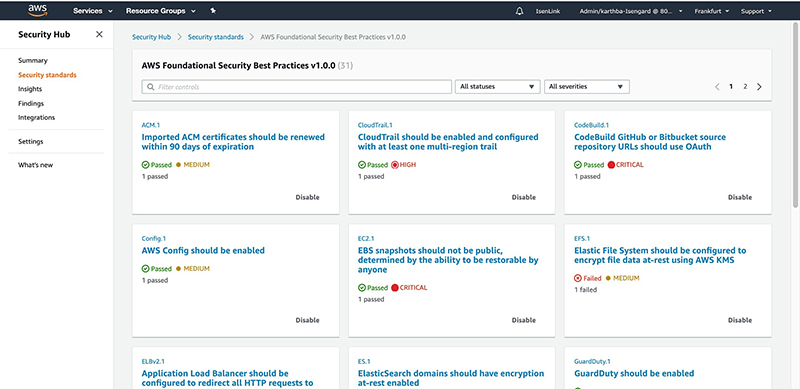
Task: Open CloudTrail should be enabled control title
Action: [448, 142]
